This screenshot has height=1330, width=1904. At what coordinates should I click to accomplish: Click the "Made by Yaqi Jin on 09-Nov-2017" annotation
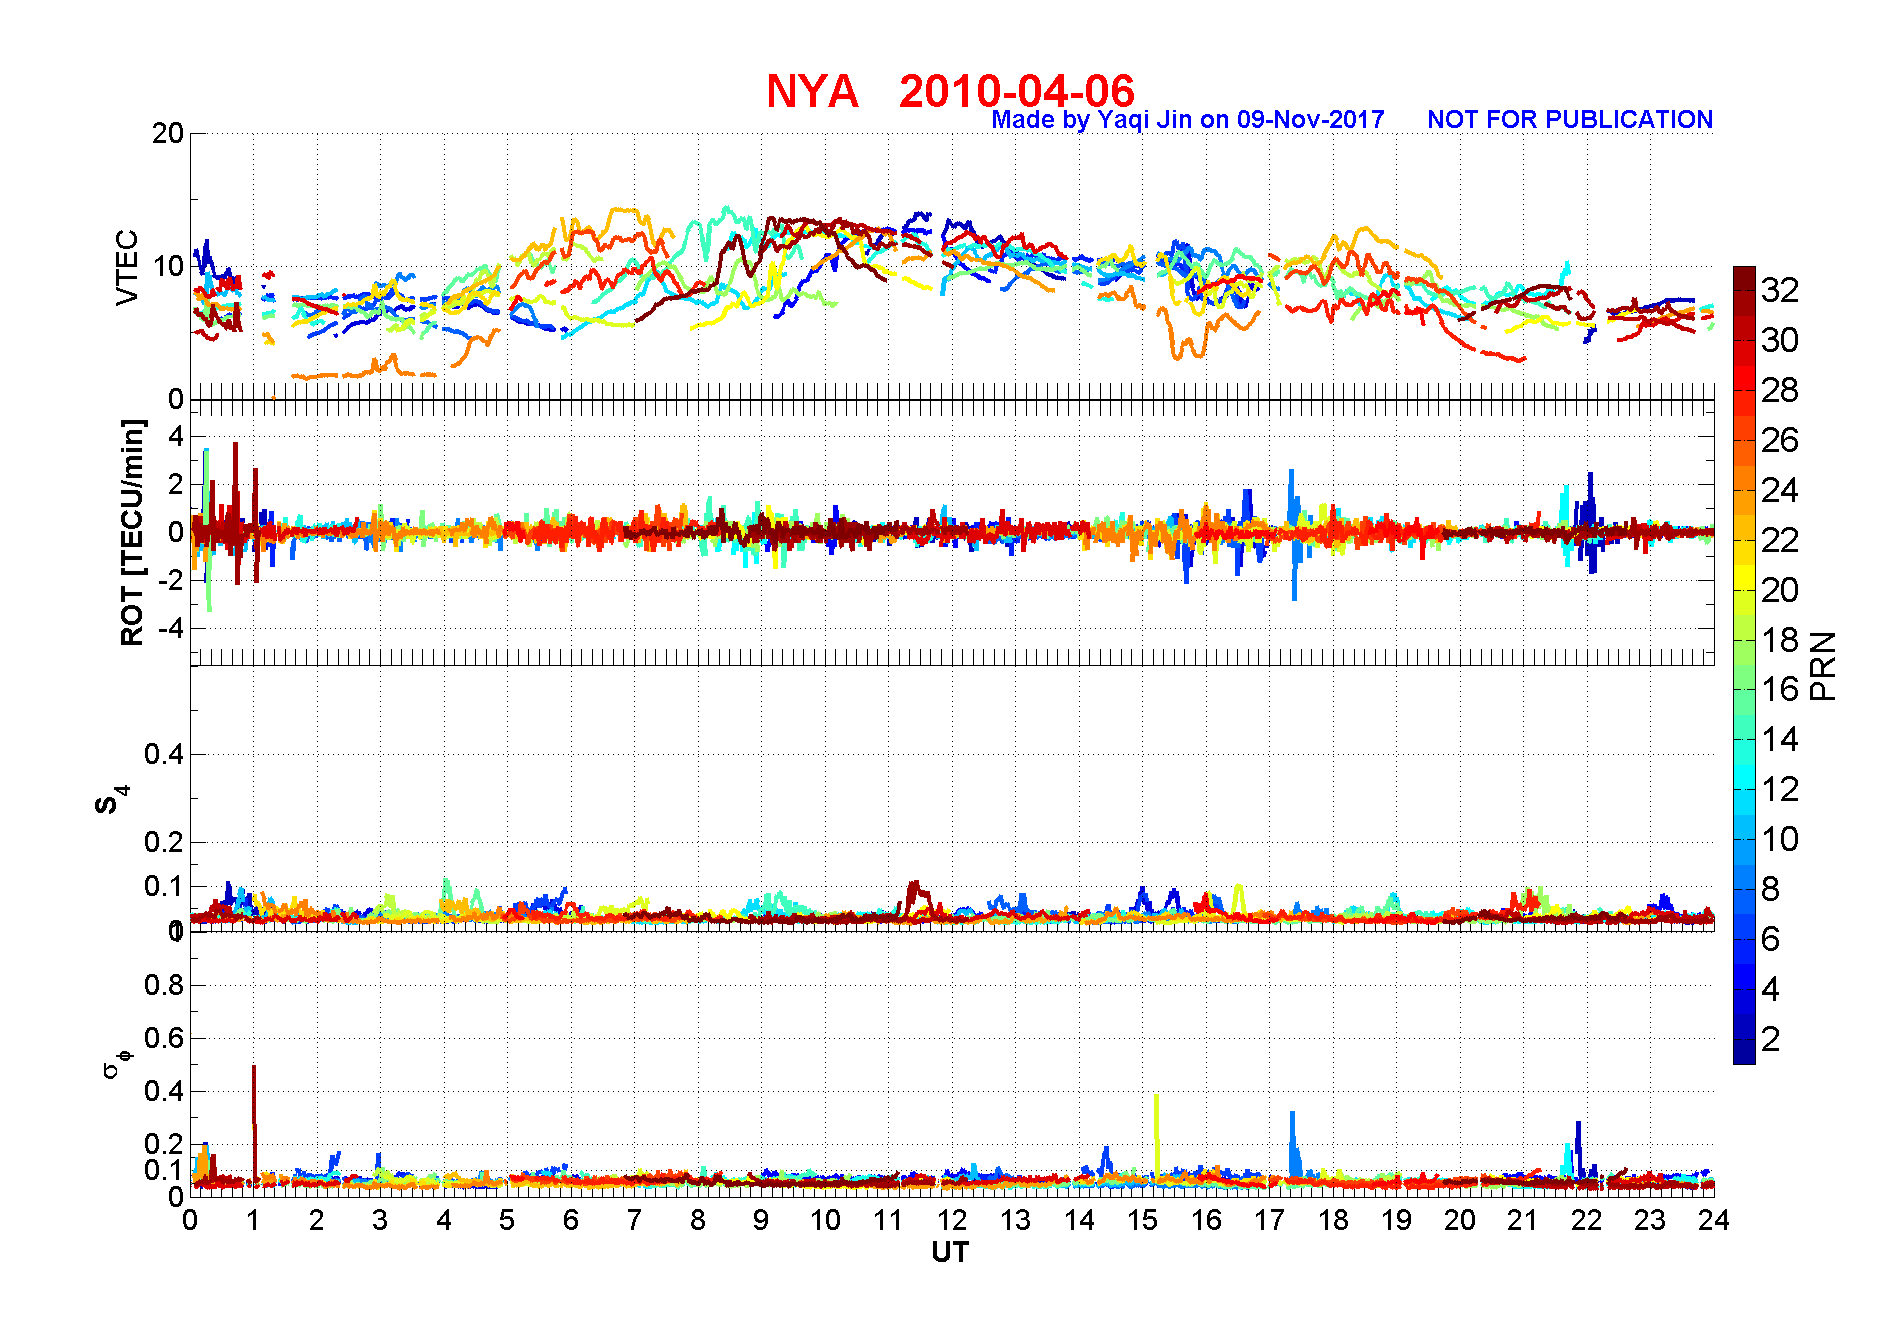click(x=1187, y=120)
